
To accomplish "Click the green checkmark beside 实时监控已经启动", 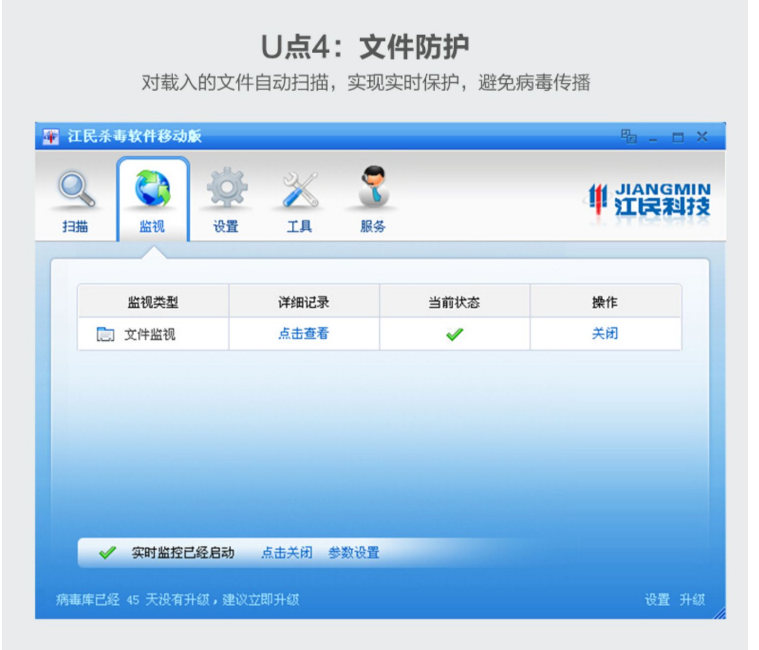I will [x=107, y=553].
